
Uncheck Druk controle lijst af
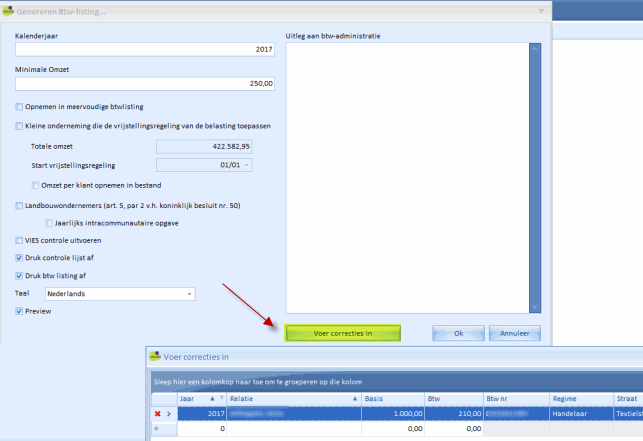point(19,259)
